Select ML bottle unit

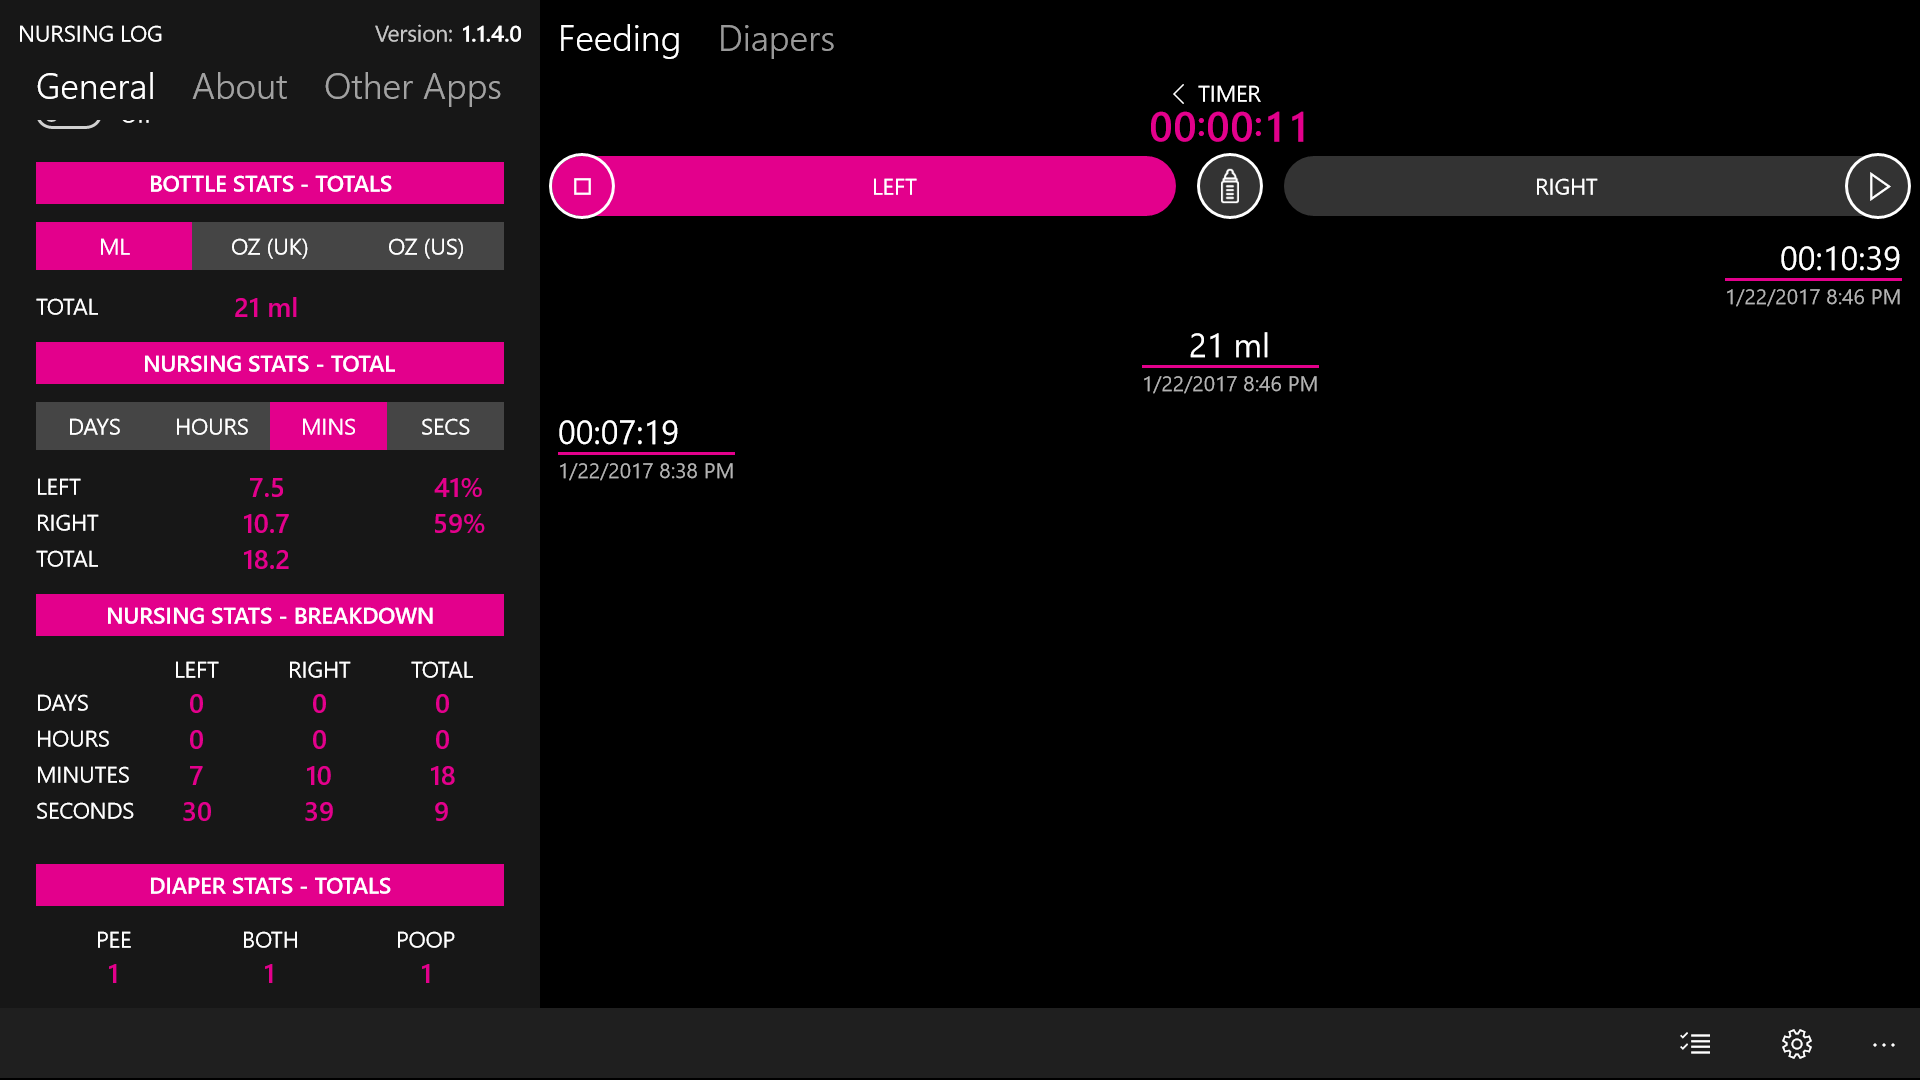click(x=114, y=247)
